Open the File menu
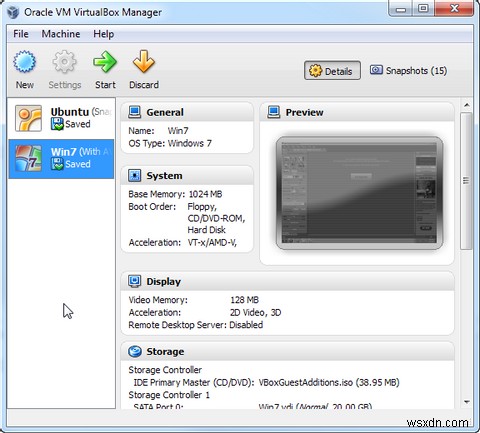Viewport: 480px width, 433px height. tap(21, 34)
